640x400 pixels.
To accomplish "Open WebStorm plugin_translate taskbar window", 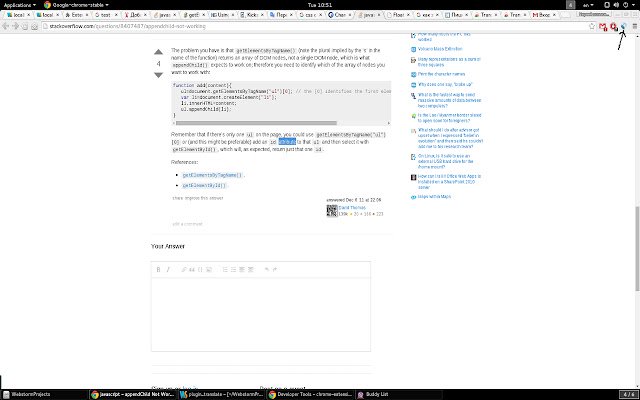I will [222, 395].
